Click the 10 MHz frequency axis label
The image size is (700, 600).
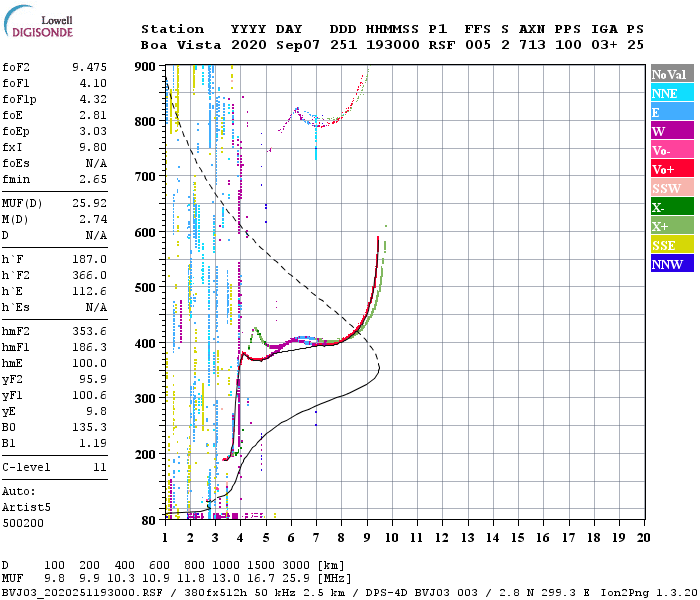click(x=392, y=538)
